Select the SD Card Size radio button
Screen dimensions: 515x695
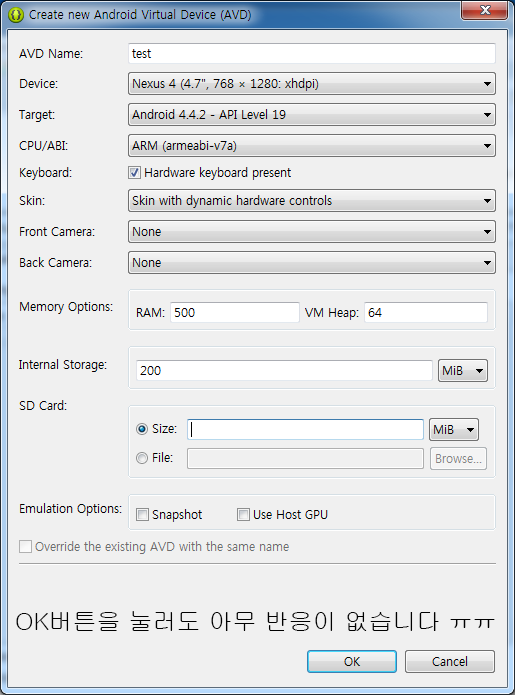pos(142,429)
